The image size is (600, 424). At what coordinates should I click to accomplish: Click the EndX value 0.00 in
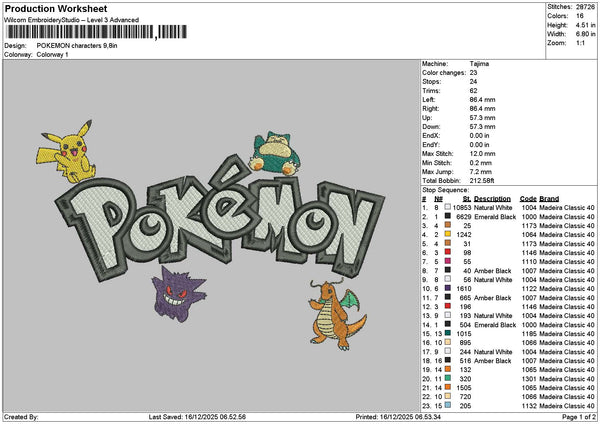(x=479, y=135)
